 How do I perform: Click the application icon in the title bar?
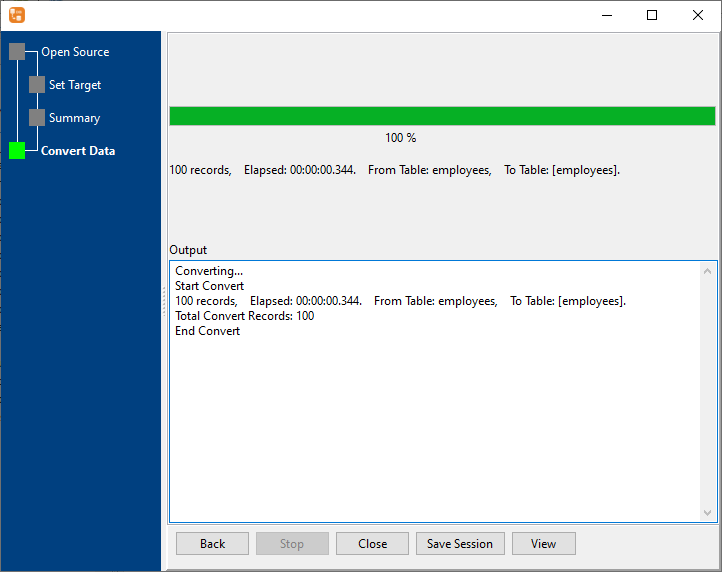coord(16,15)
